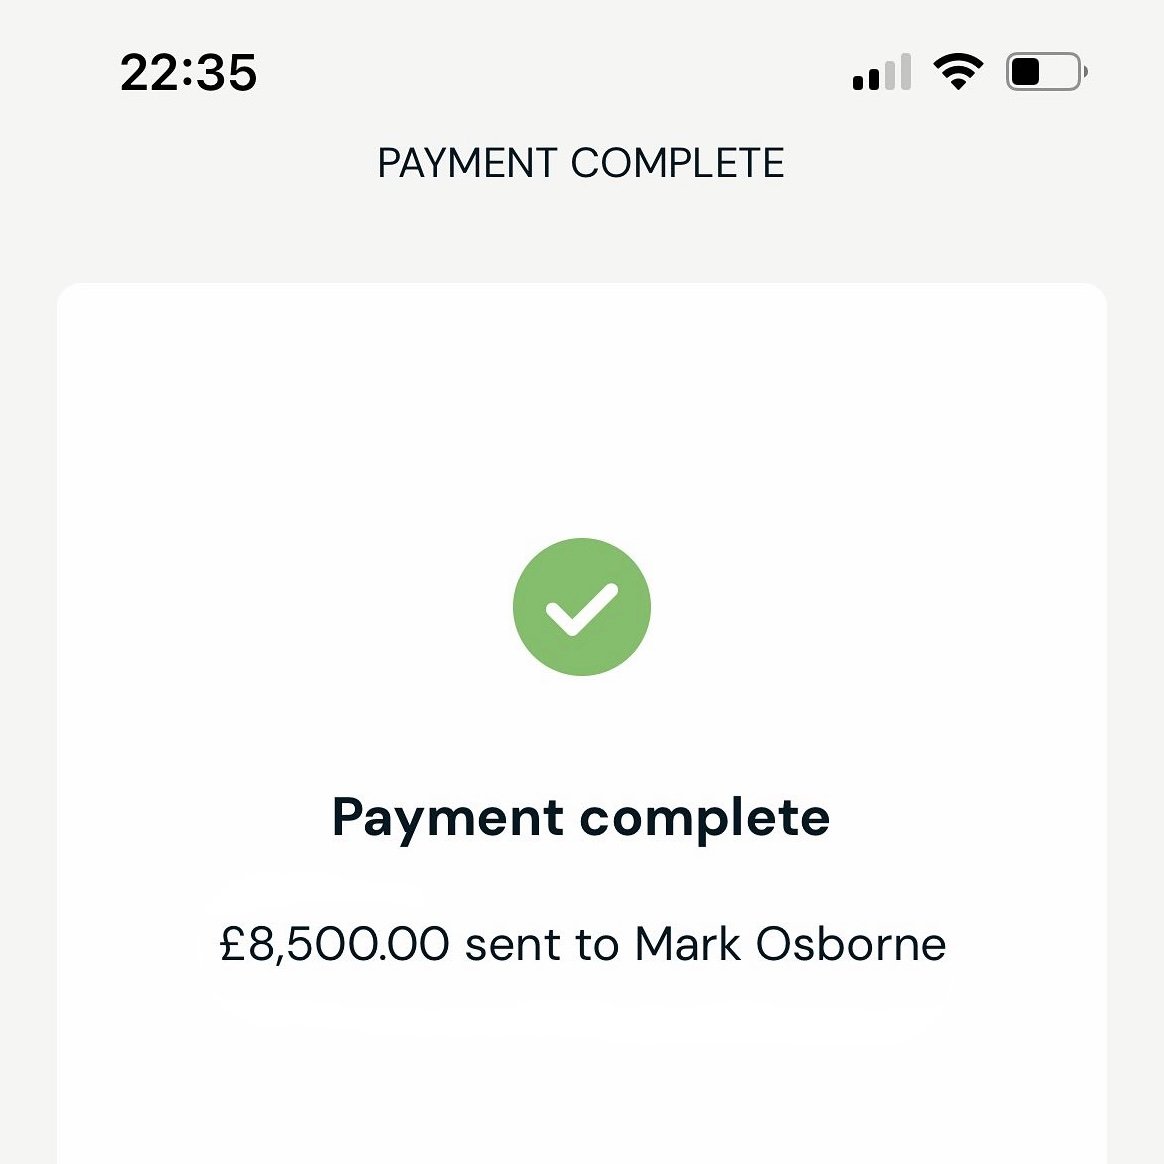
Task: Tap the PAYMENT COMPLETE header title
Action: 581,164
